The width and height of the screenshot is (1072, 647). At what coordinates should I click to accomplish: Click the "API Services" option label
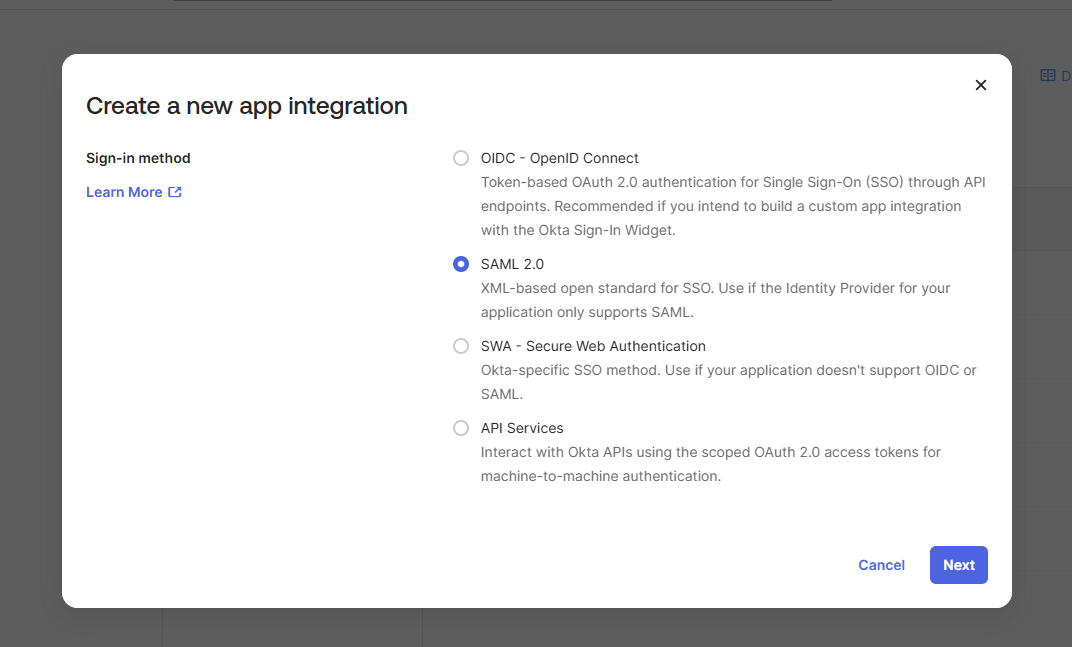[522, 428]
